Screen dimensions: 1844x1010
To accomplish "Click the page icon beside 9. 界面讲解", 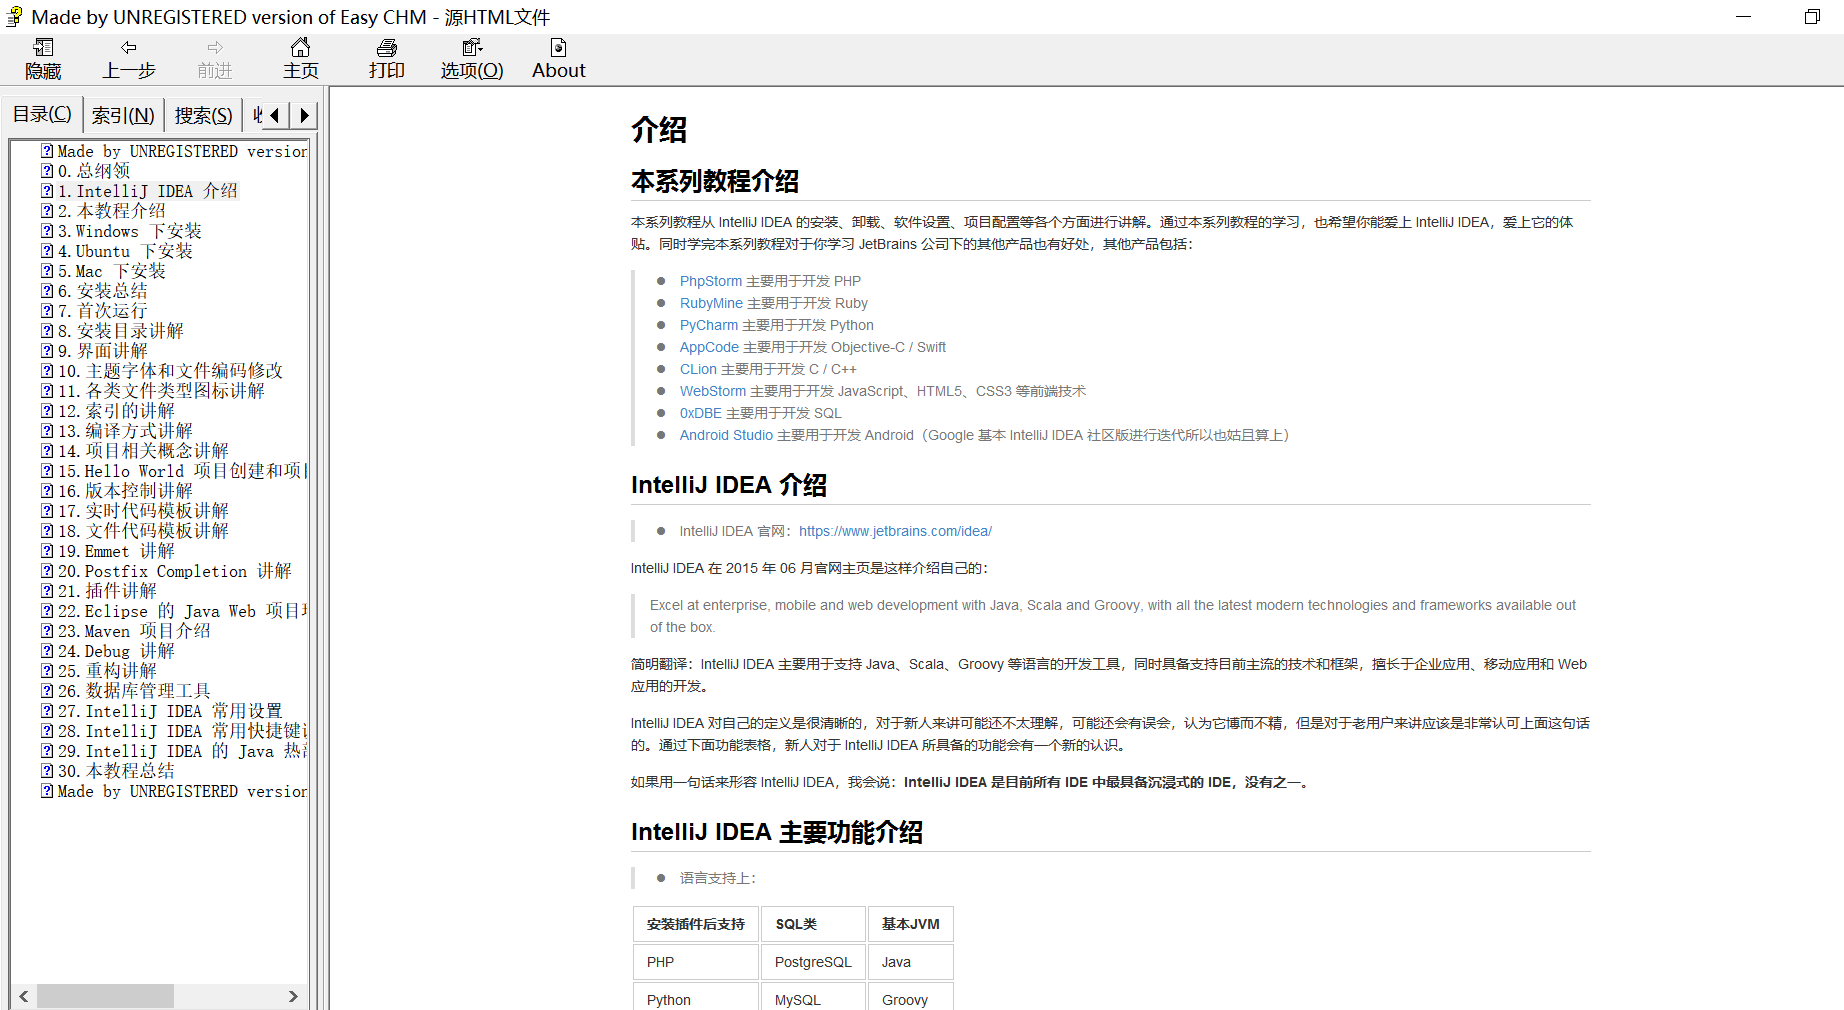I will coord(47,351).
